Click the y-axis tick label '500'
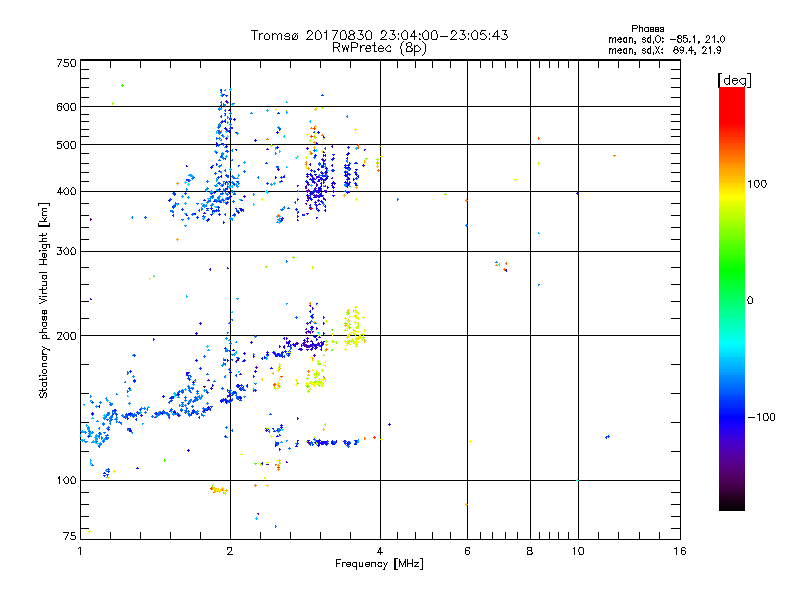 coord(66,145)
